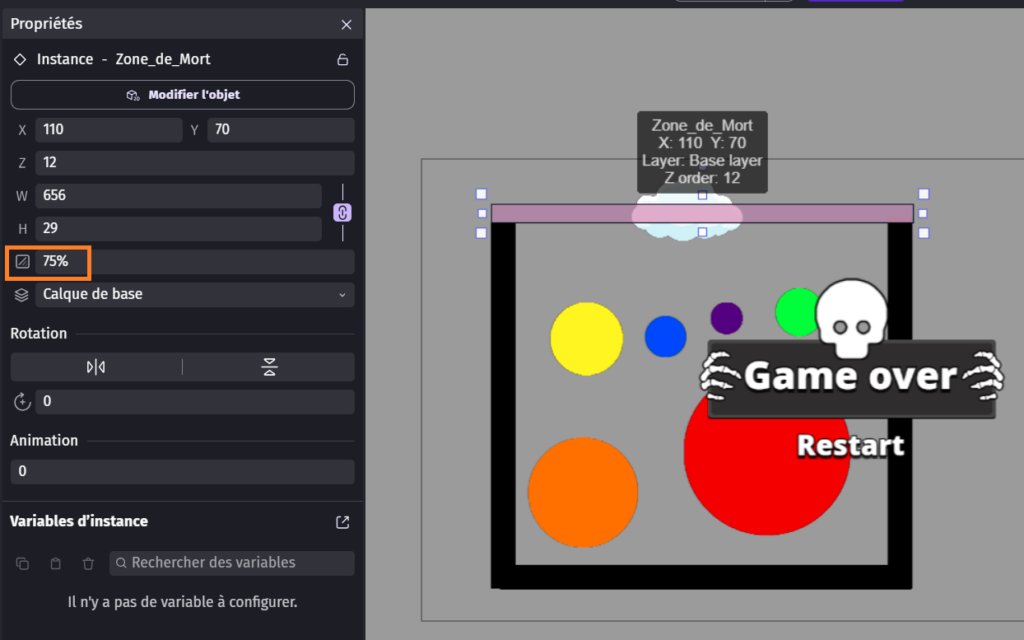This screenshot has width=1024, height=640.
Task: Select the yellow circle on the canvas
Action: 586,338
